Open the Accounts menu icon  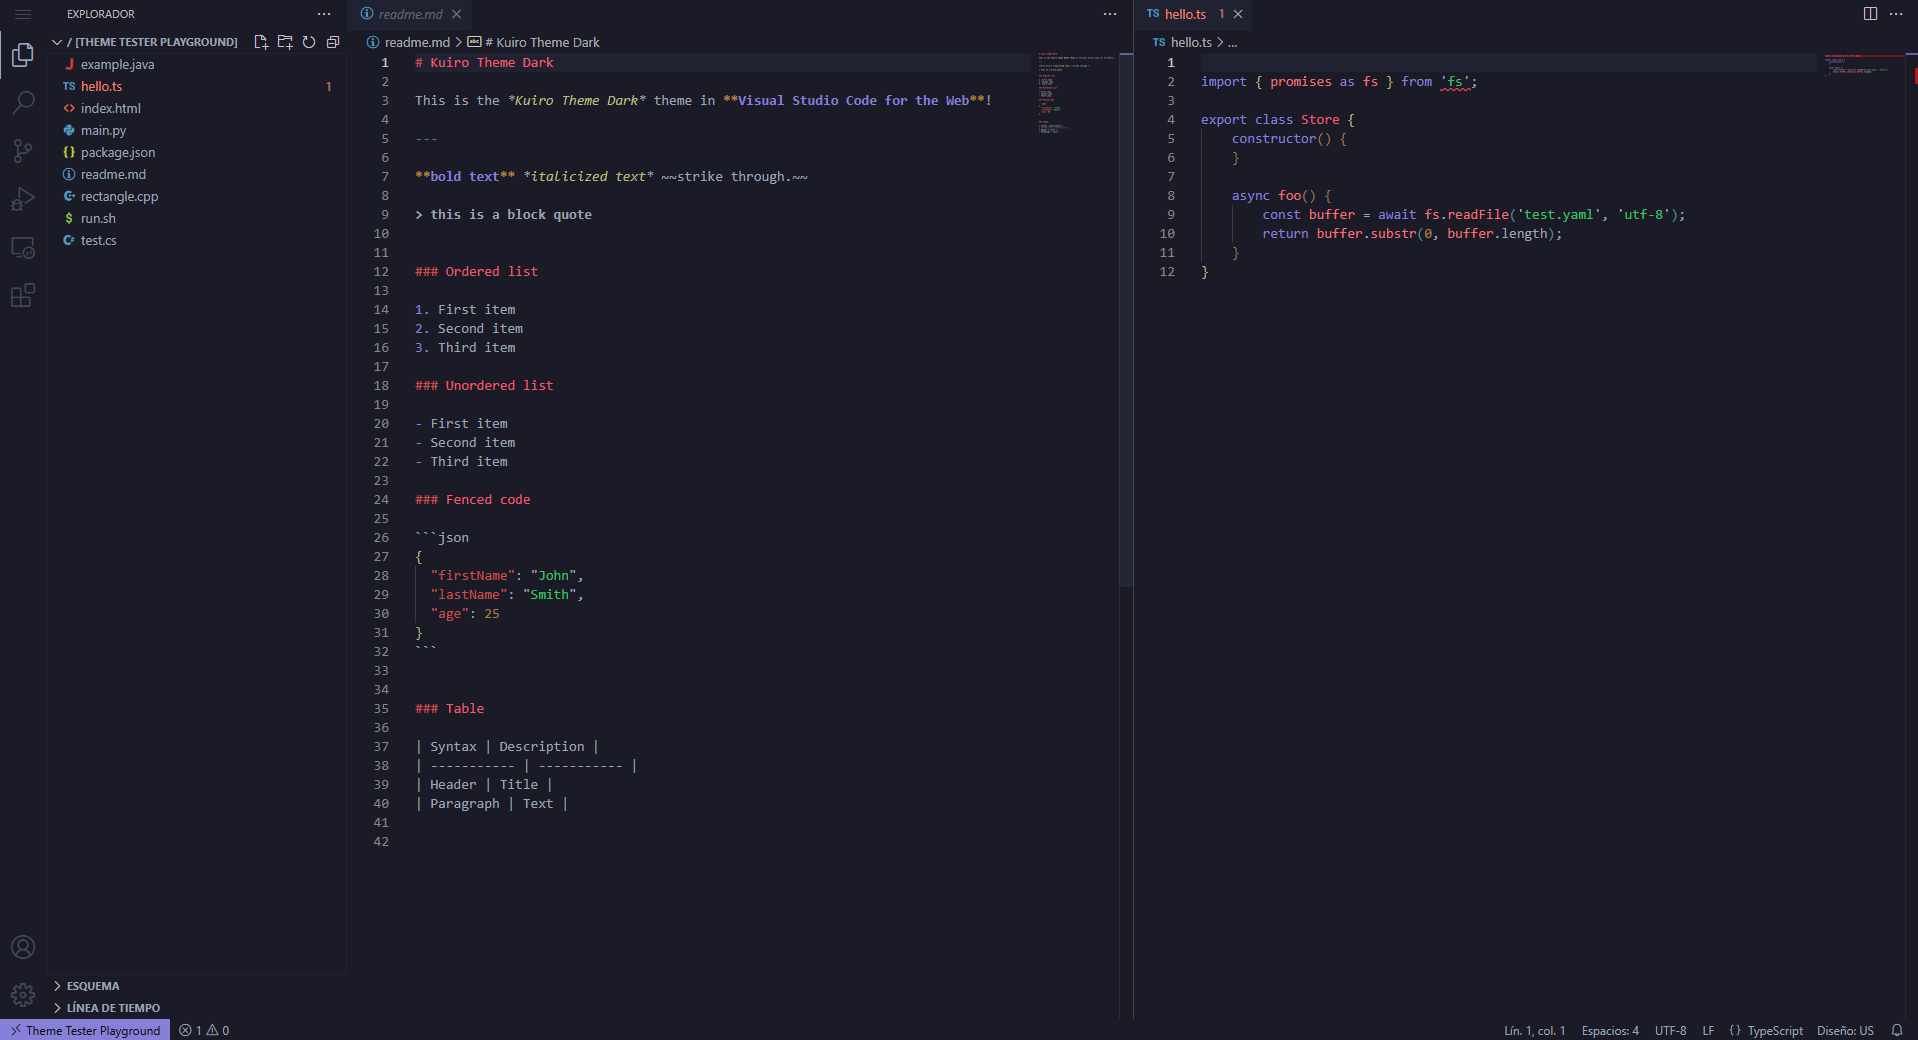point(23,947)
